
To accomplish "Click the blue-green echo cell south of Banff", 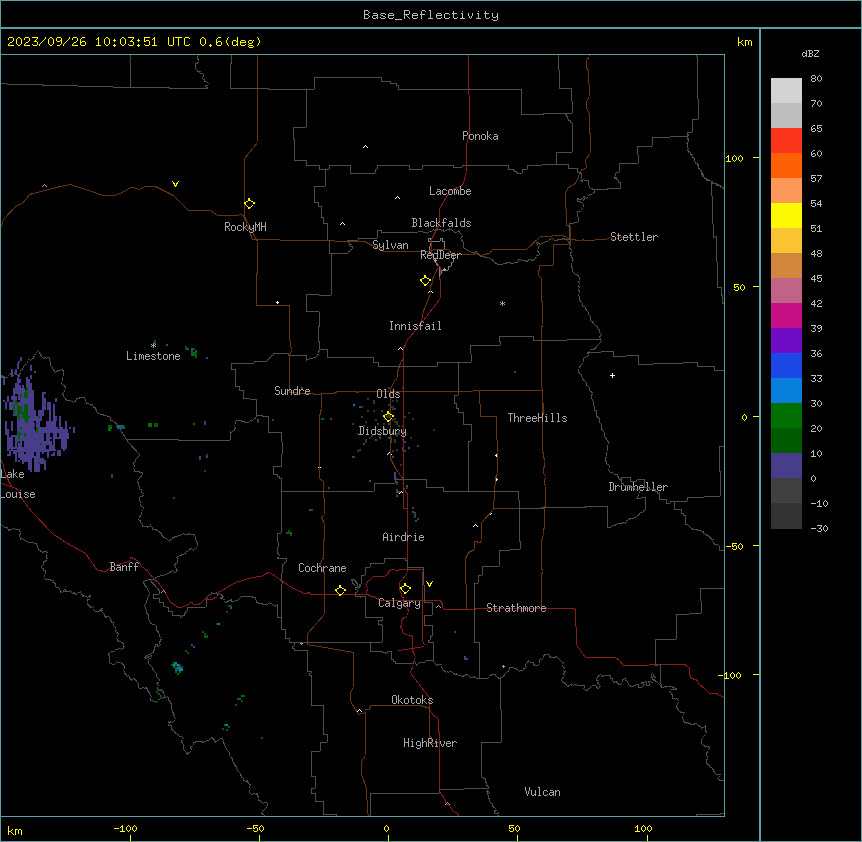I will pos(177,668).
